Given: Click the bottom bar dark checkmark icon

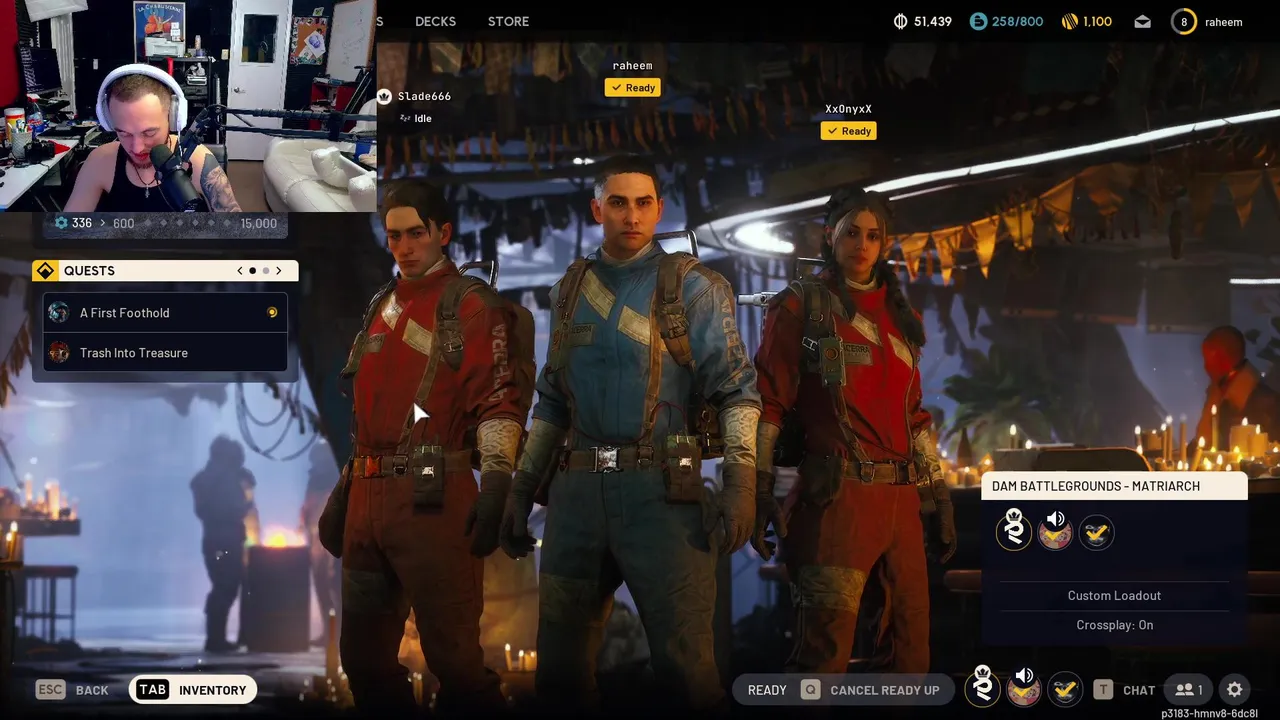Looking at the screenshot, I should (x=1065, y=689).
